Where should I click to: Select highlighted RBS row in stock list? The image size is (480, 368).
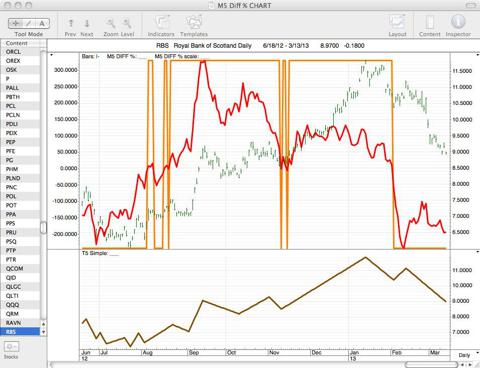(x=20, y=332)
